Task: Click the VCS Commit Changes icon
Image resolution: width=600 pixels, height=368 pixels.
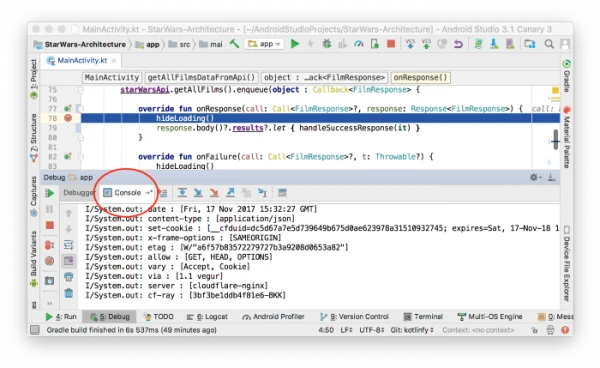Action: pyautogui.click(x=426, y=44)
